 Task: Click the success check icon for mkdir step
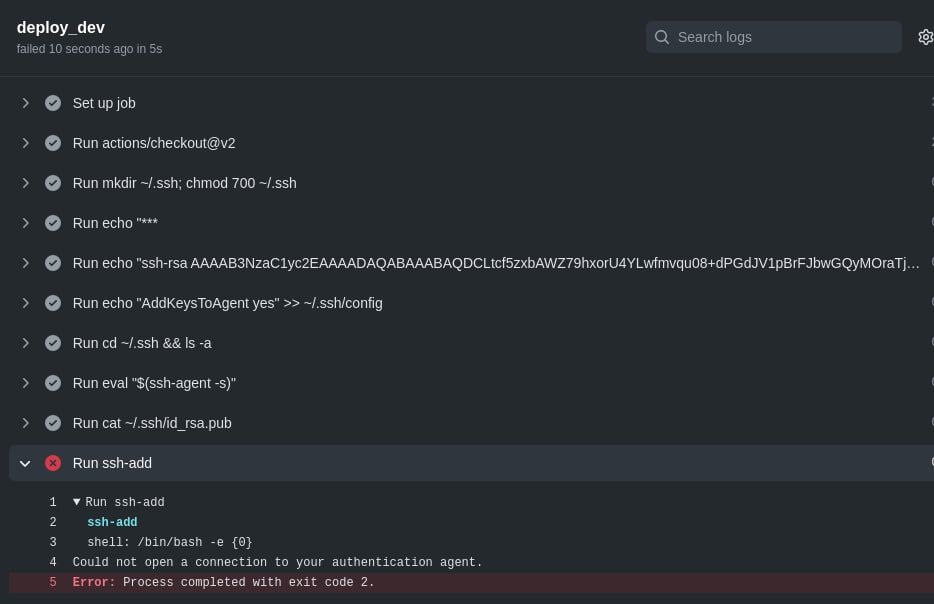click(x=53, y=183)
